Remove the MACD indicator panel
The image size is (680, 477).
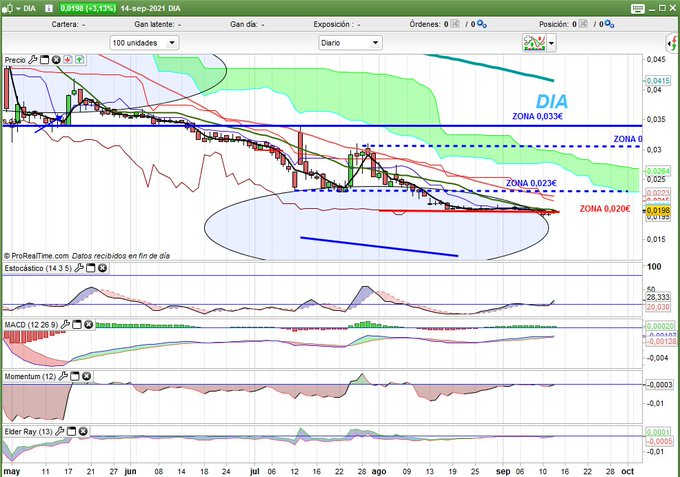(x=88, y=324)
